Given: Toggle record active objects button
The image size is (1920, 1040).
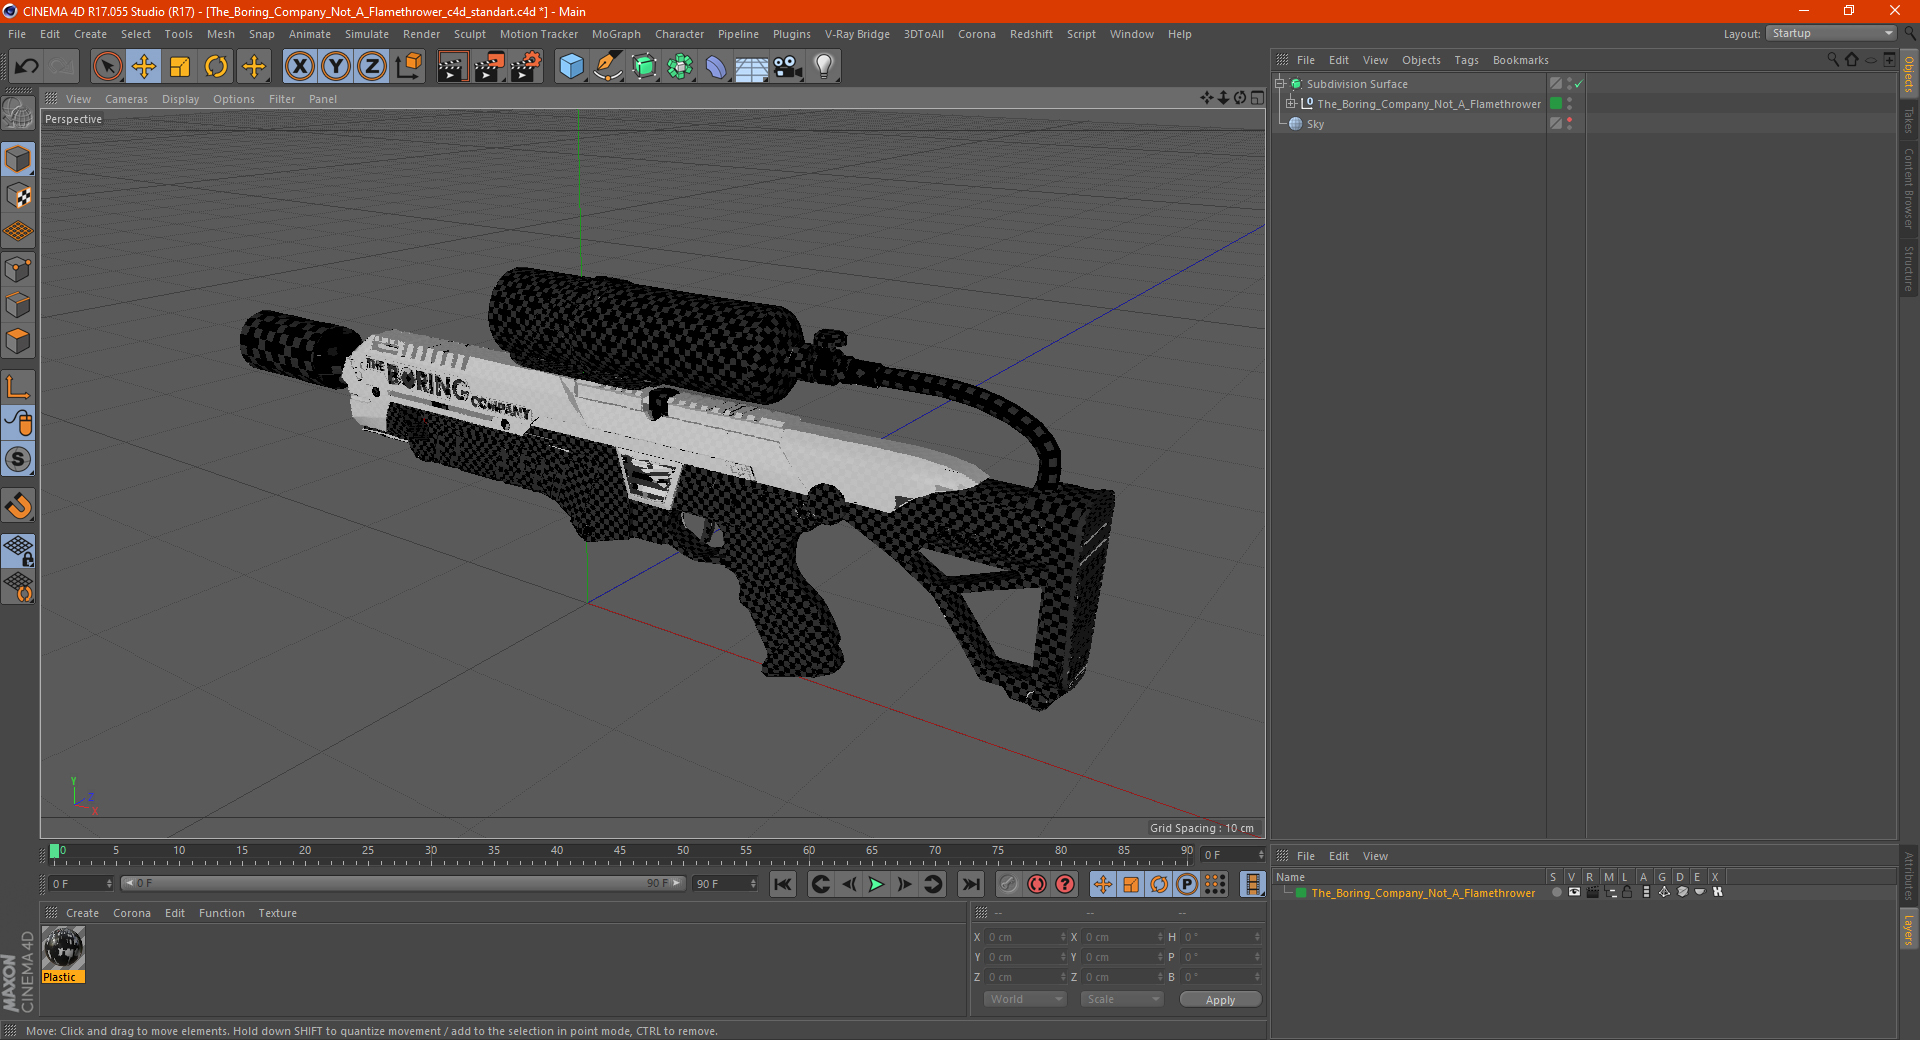Looking at the screenshot, I should click(1008, 884).
